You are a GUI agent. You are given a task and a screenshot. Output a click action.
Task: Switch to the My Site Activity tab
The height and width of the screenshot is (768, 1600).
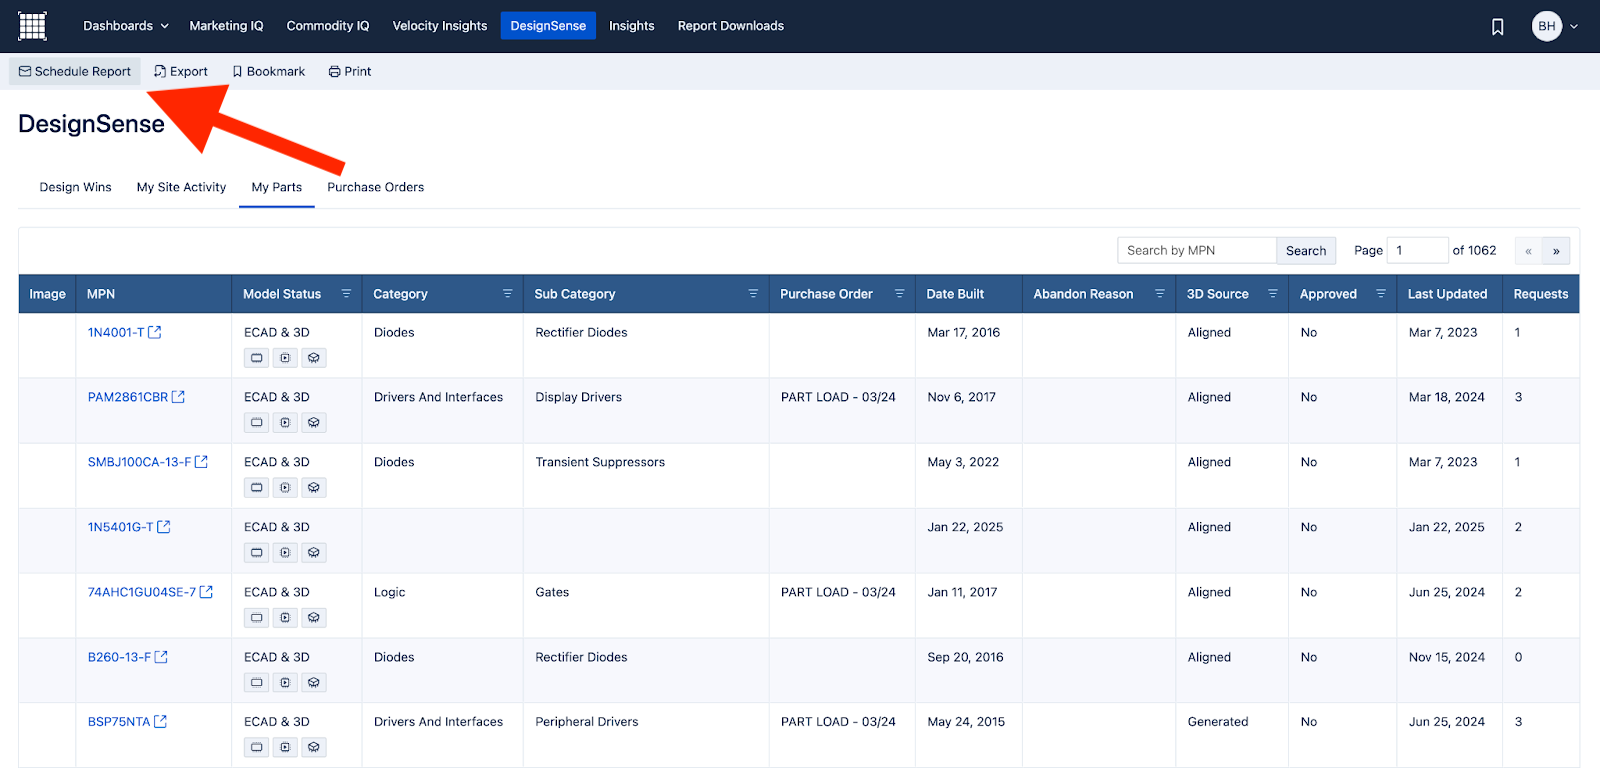(181, 187)
